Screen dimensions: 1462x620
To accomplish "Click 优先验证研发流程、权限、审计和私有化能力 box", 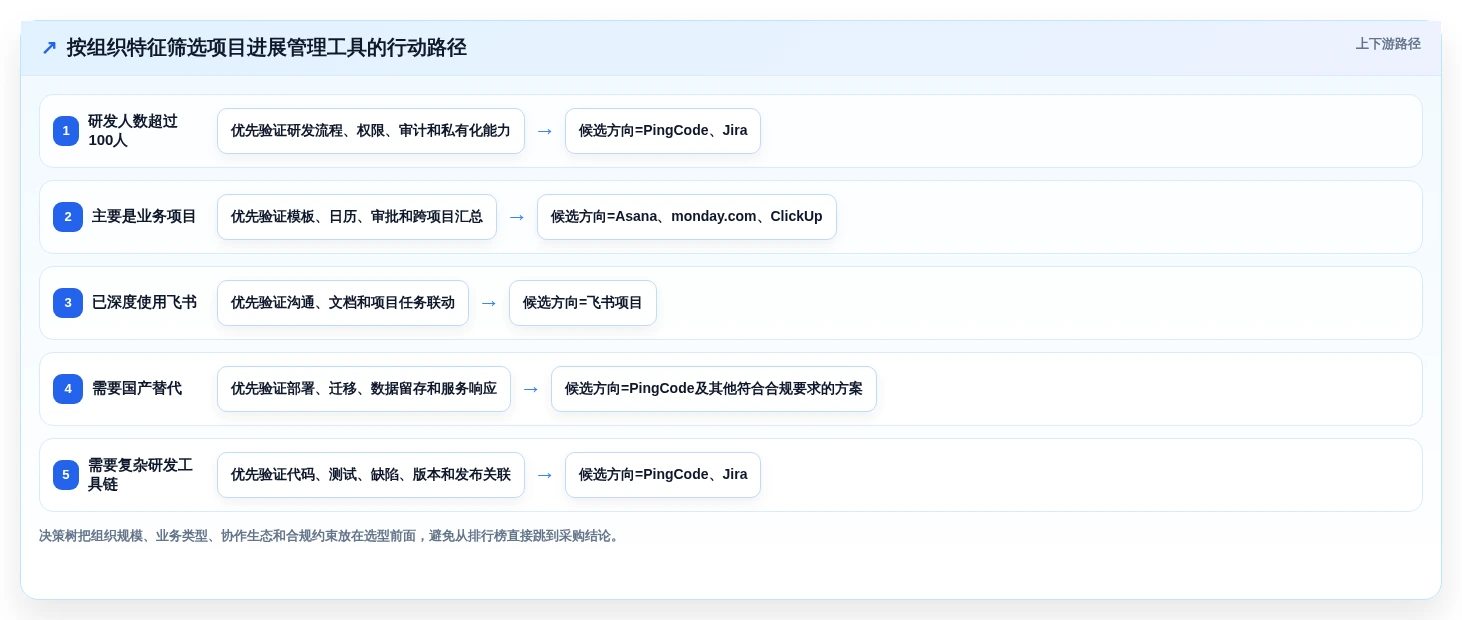I will click(371, 131).
